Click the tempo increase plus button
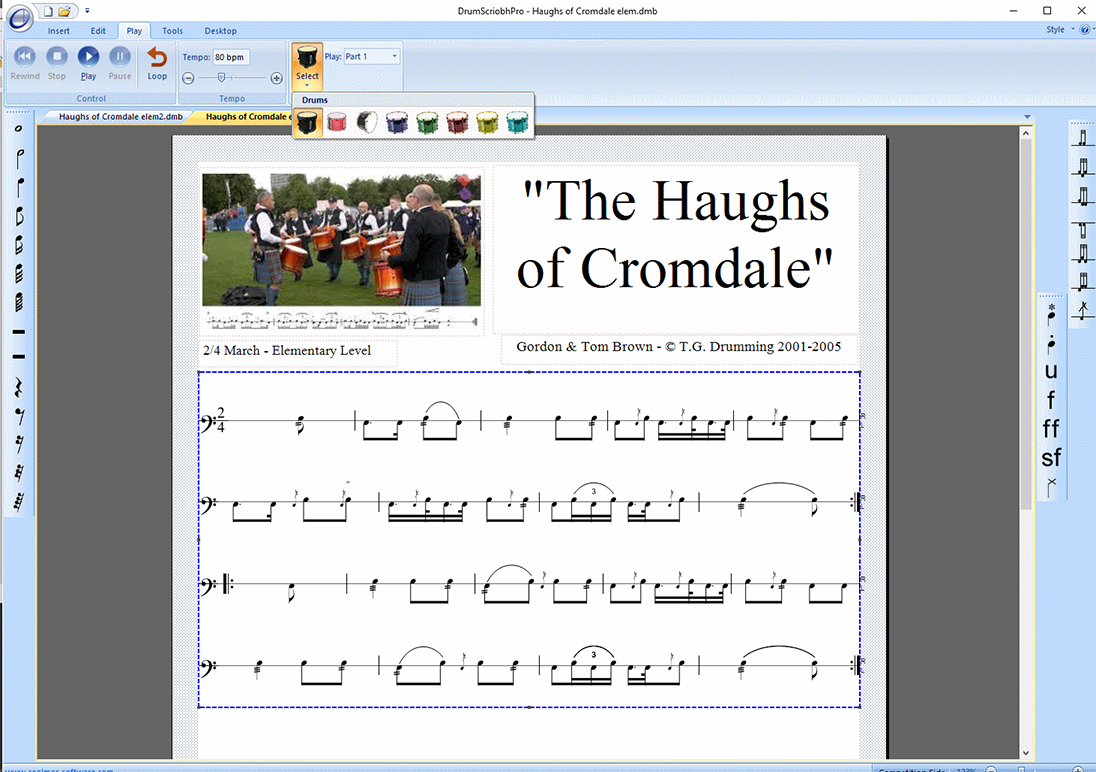 tap(277, 78)
